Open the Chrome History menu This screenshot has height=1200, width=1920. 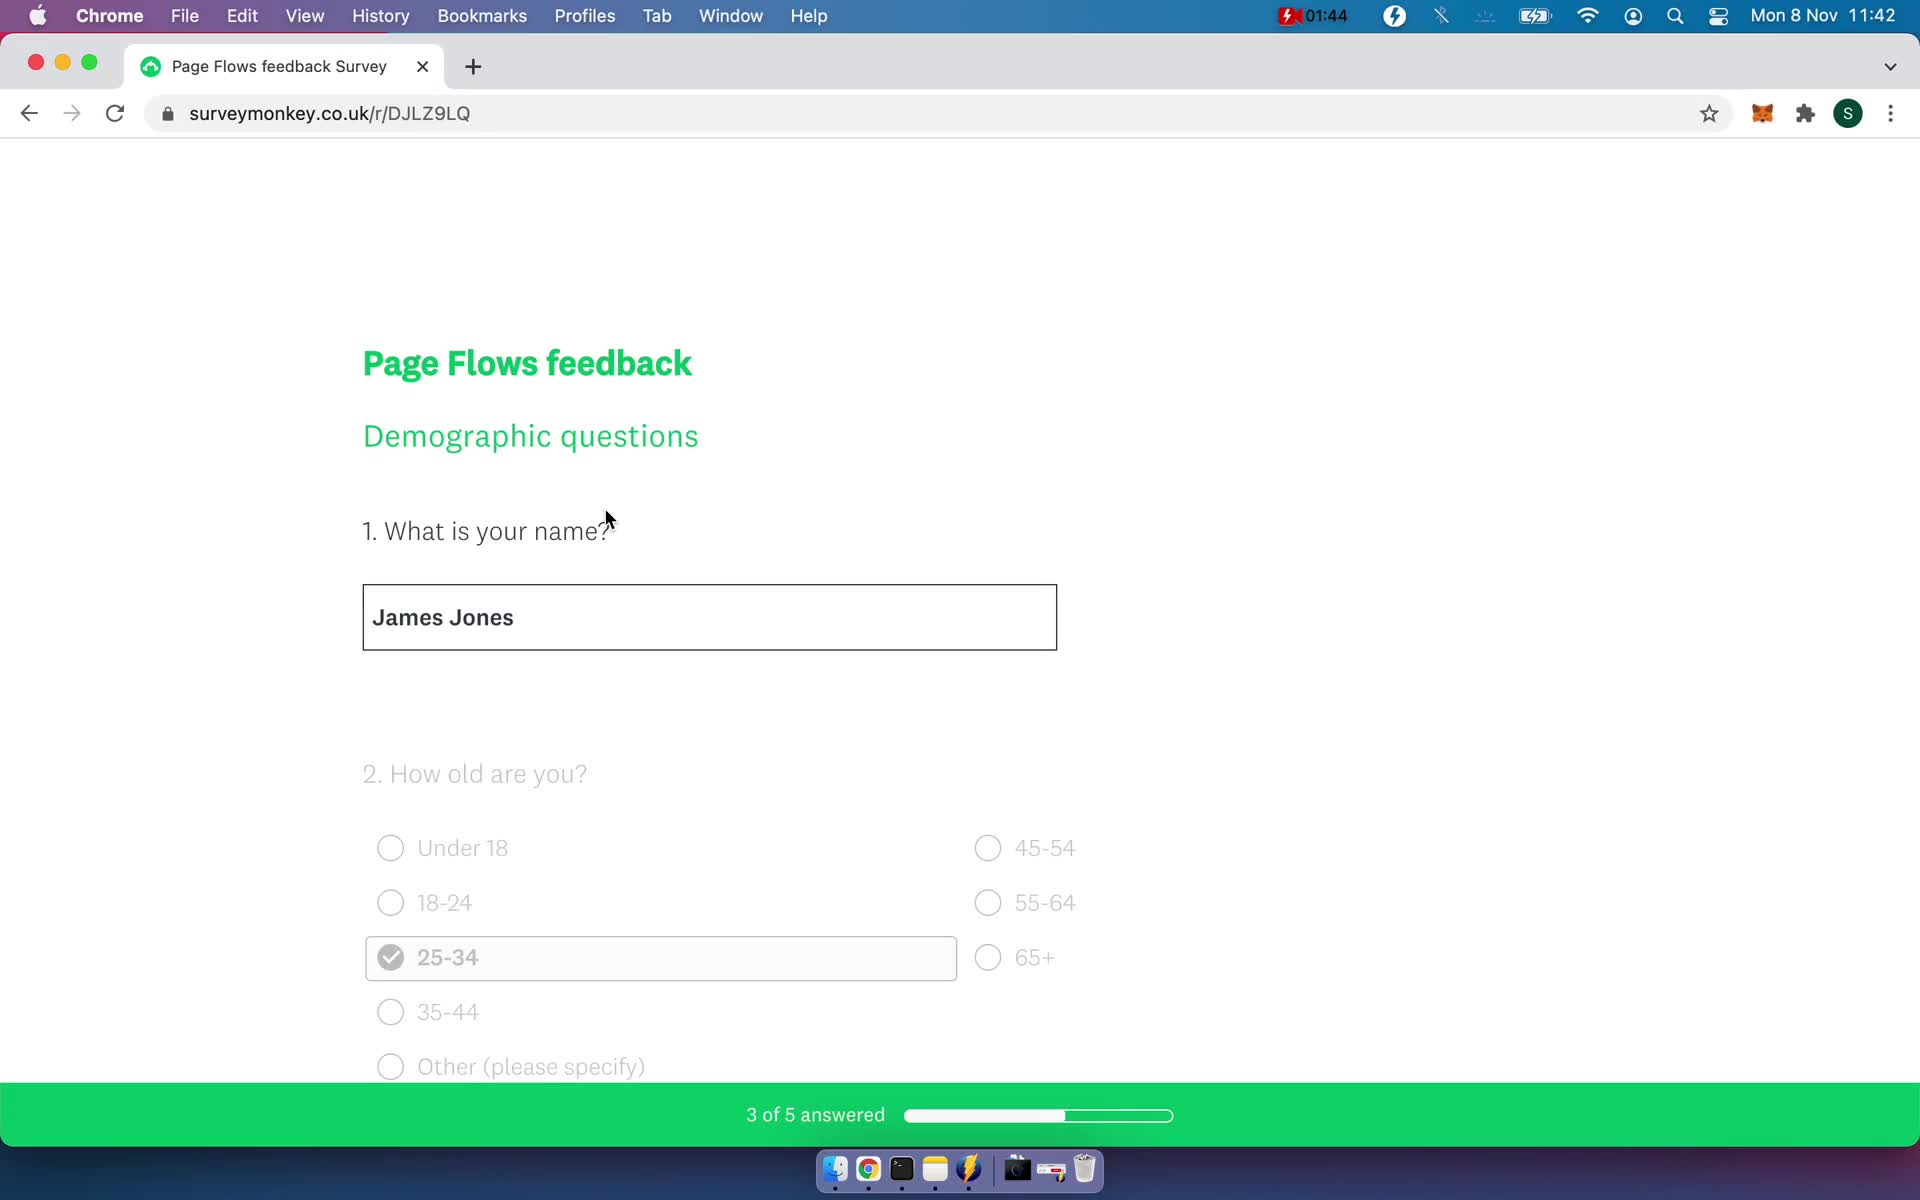coord(380,15)
